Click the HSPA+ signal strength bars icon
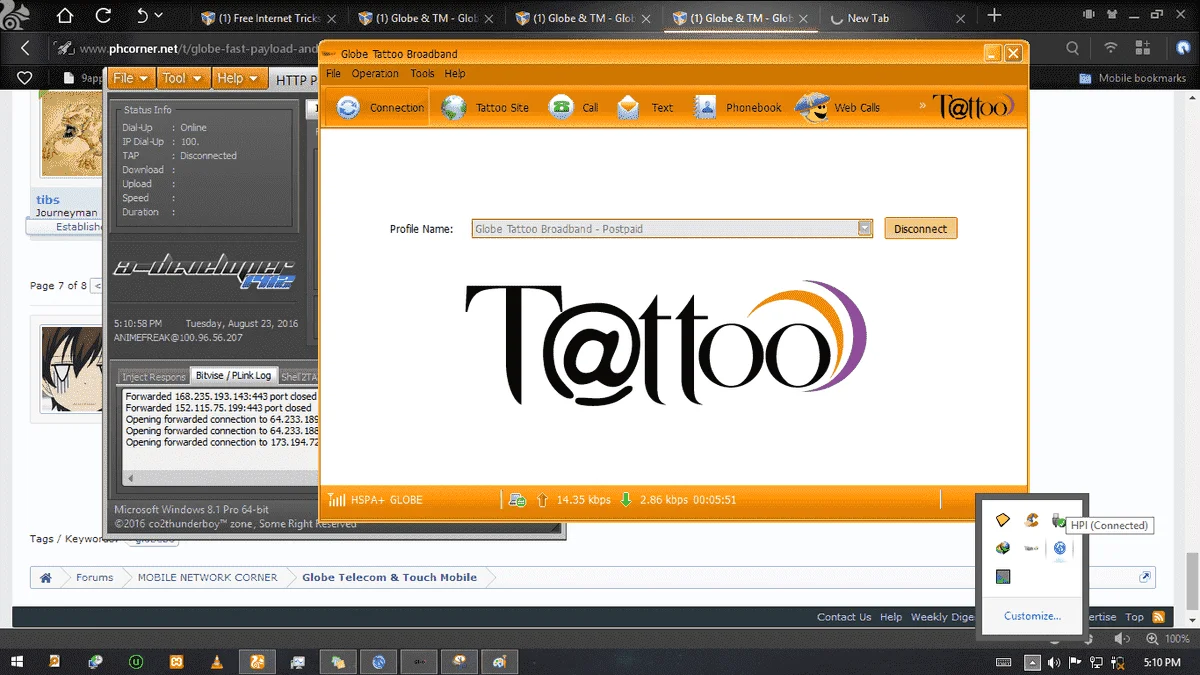 [x=337, y=499]
